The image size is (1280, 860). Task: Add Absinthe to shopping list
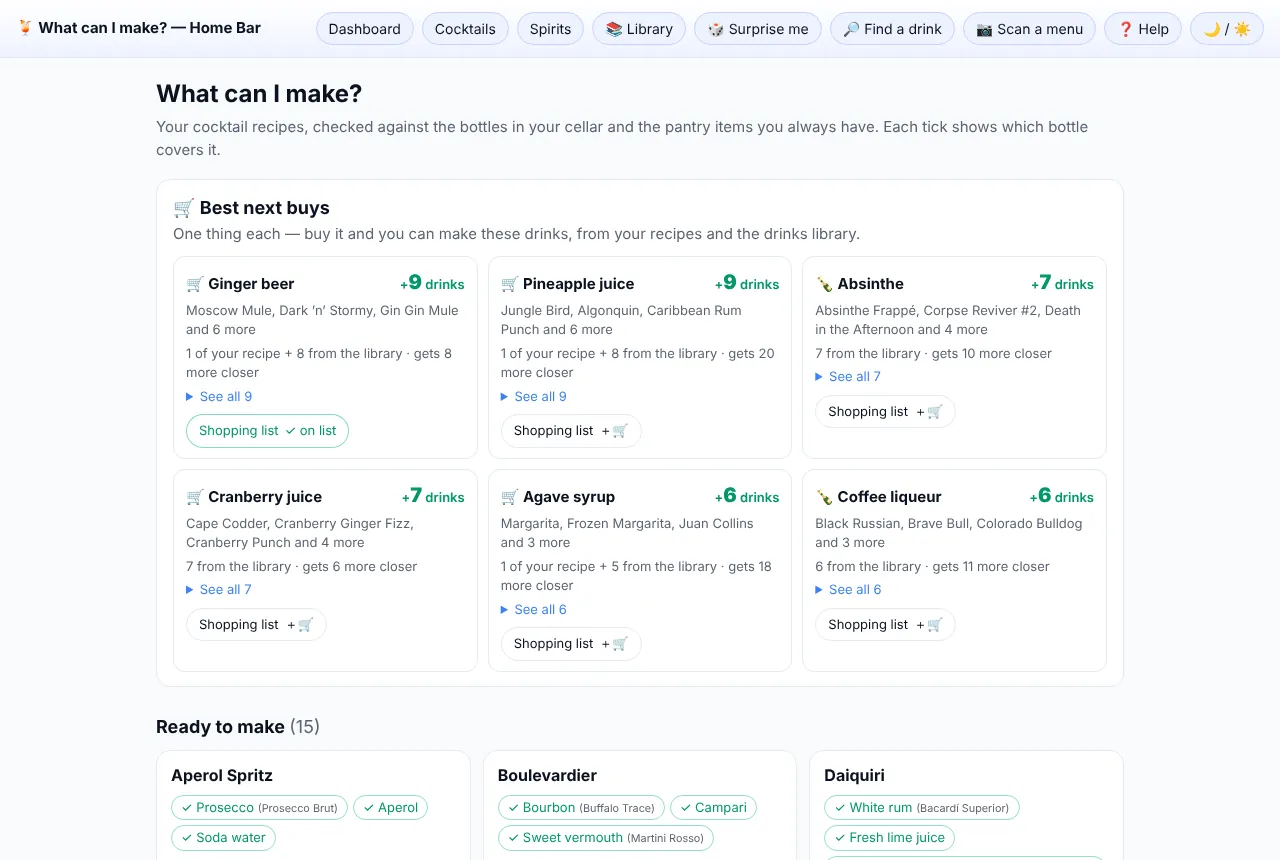point(885,411)
